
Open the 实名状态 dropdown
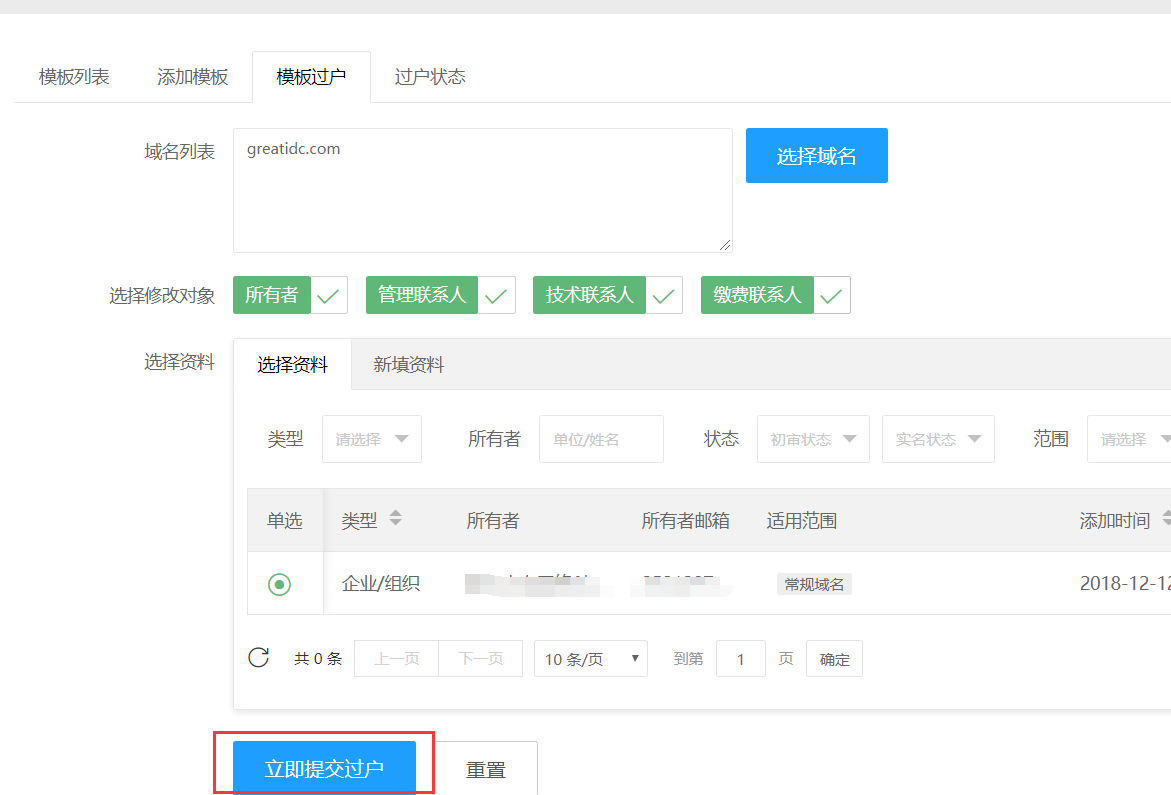tap(937, 438)
